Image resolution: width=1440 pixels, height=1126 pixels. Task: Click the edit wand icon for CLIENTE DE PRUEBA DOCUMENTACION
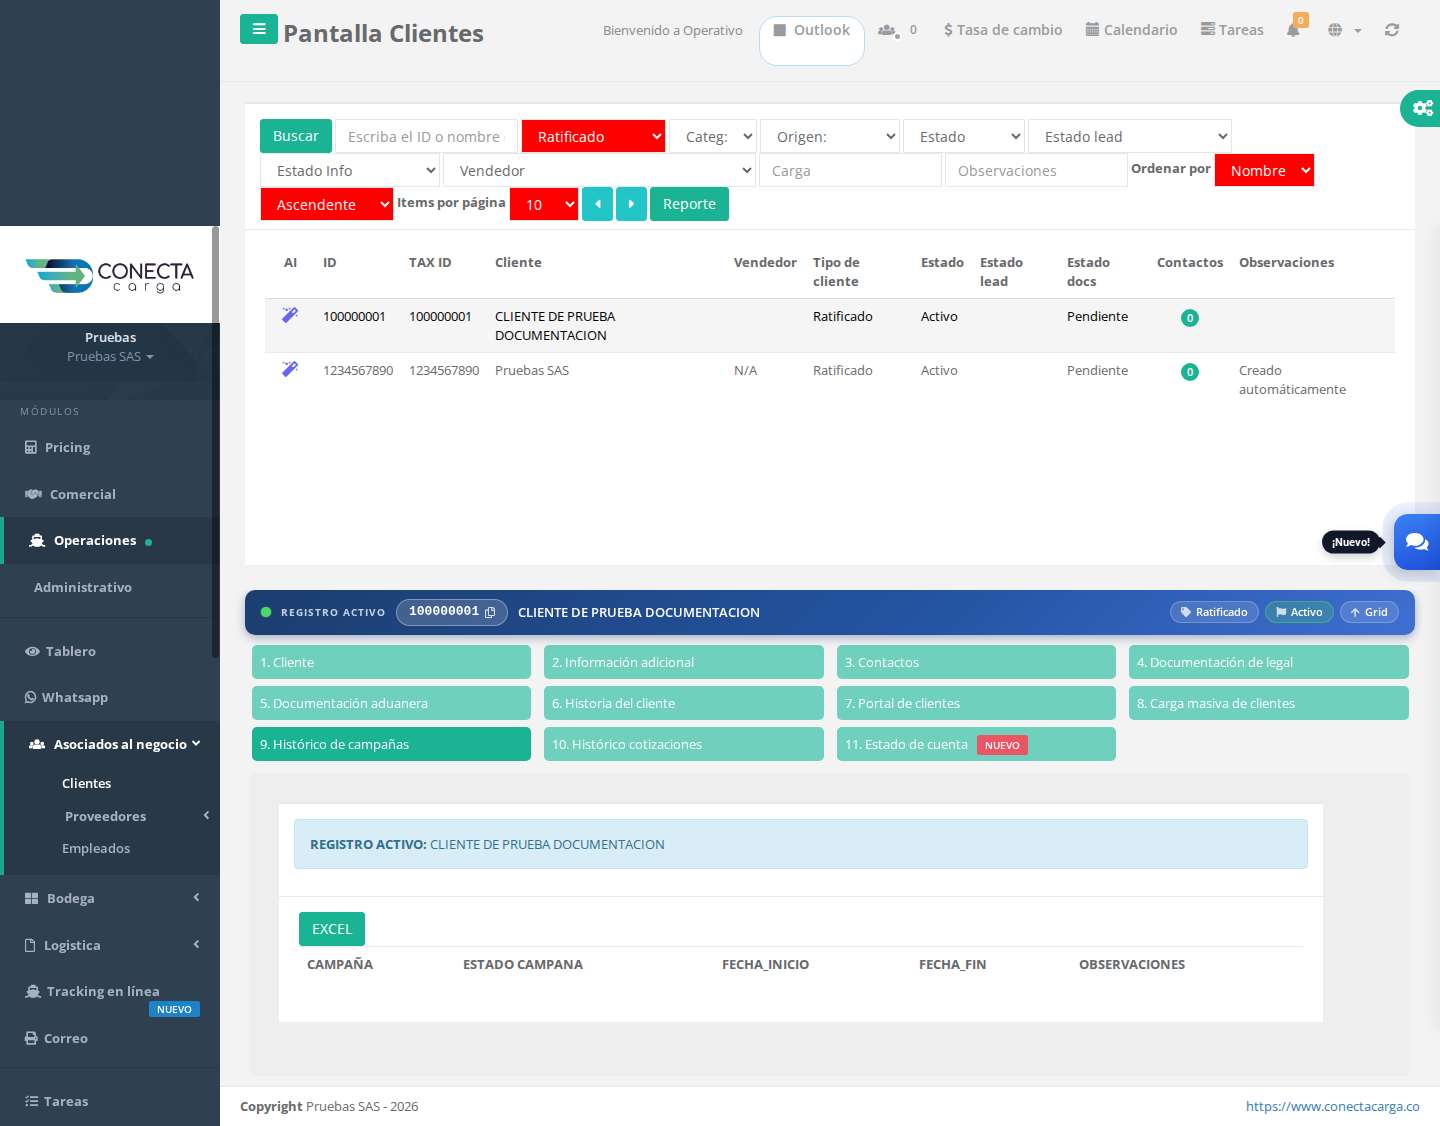290,315
